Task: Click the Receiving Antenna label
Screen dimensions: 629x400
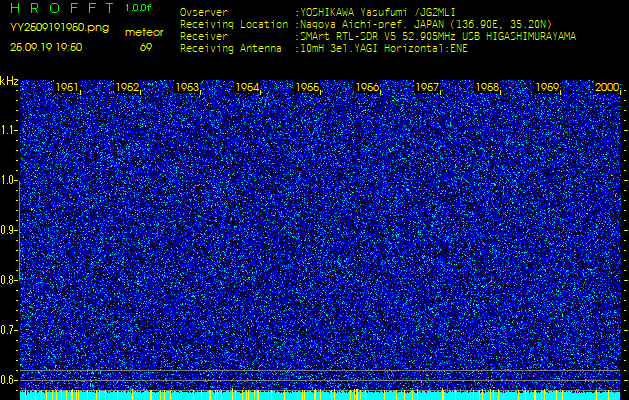Action: [231, 49]
